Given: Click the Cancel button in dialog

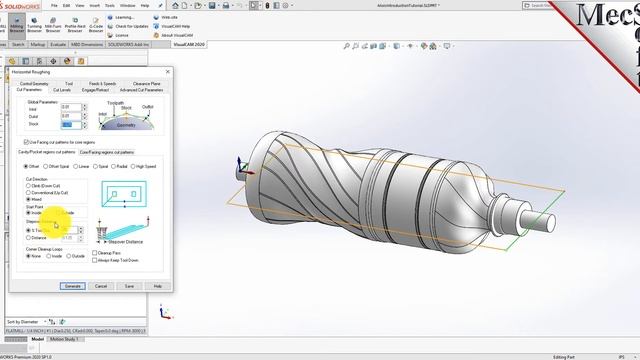Looking at the screenshot, I should pos(101,286).
